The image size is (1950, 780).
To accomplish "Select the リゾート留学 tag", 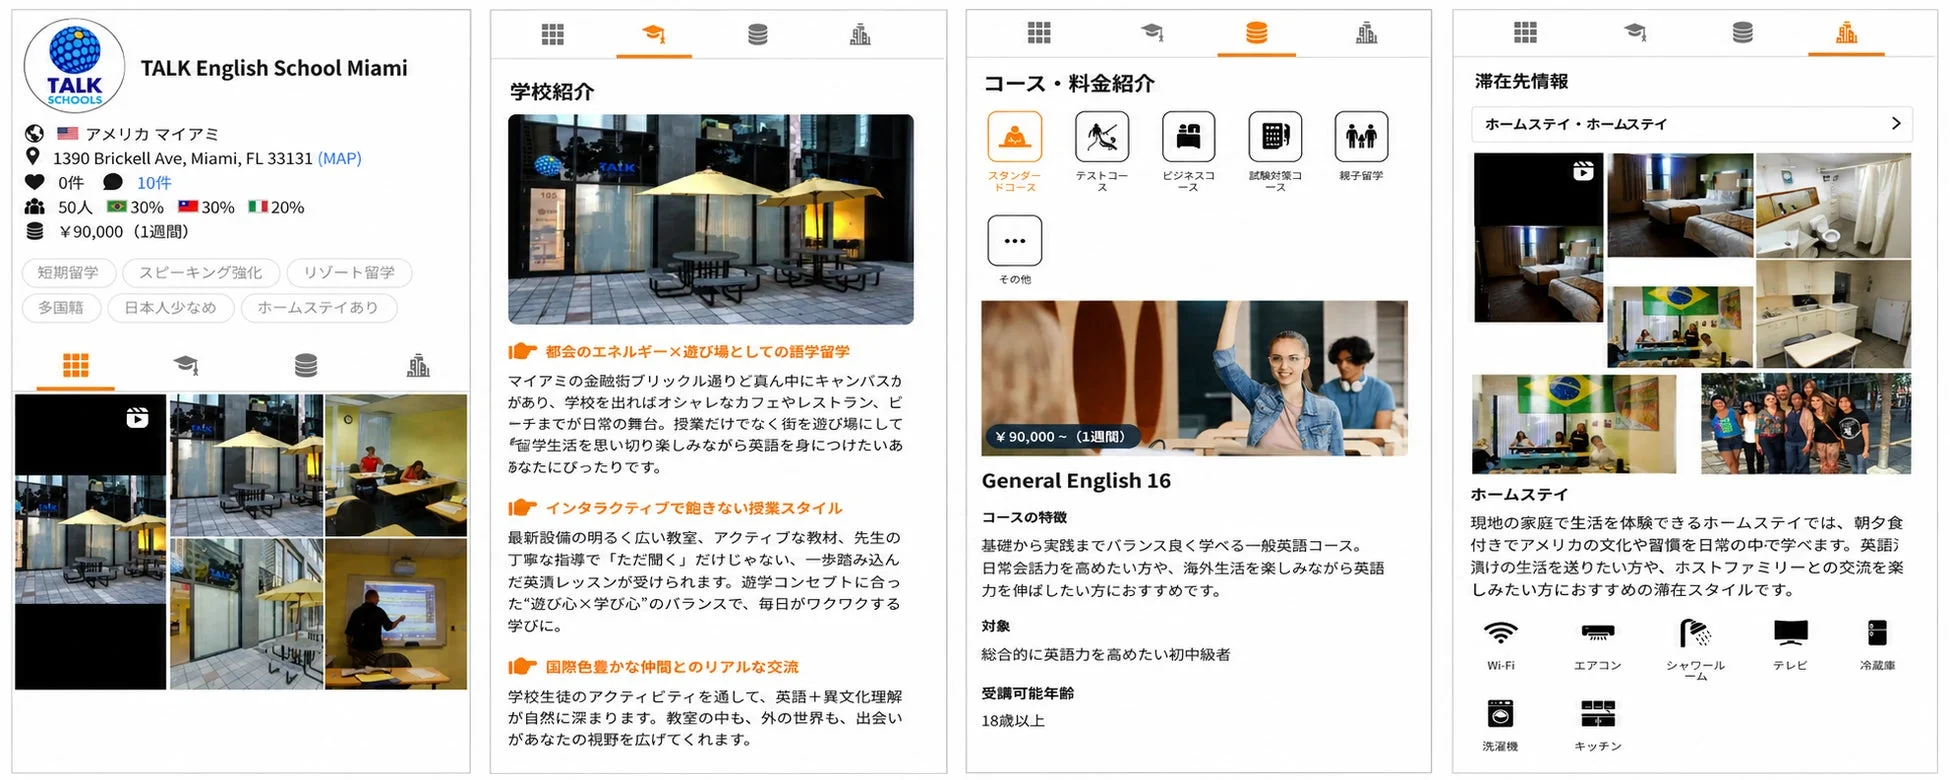I will point(349,272).
